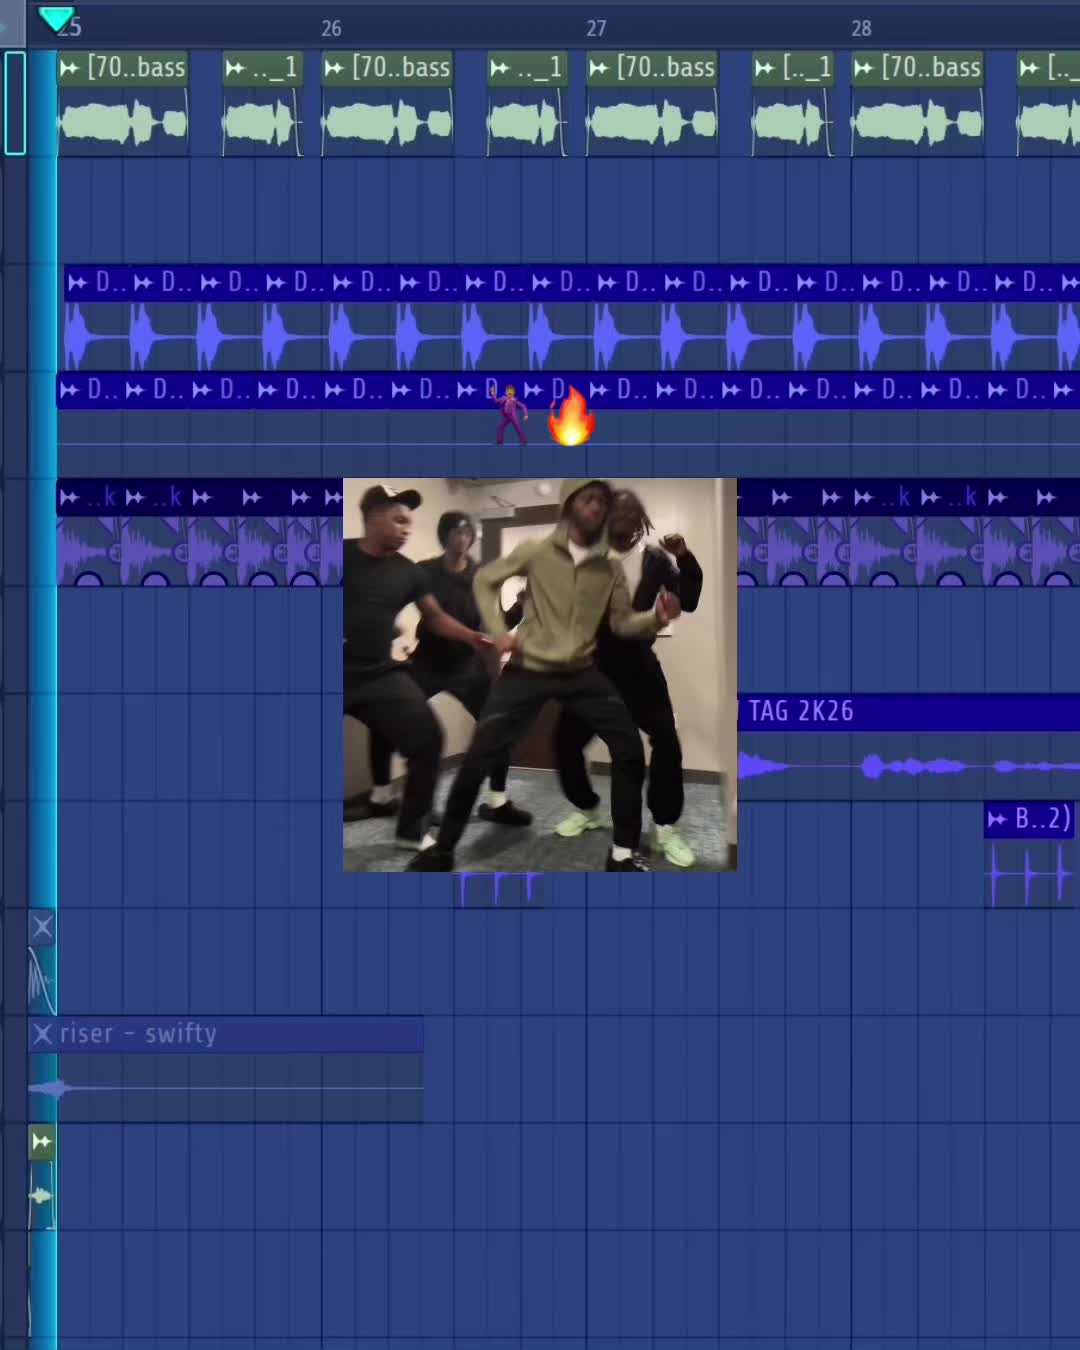Click the dancing group video thumbnail
The height and width of the screenshot is (1350, 1080).
pos(540,675)
